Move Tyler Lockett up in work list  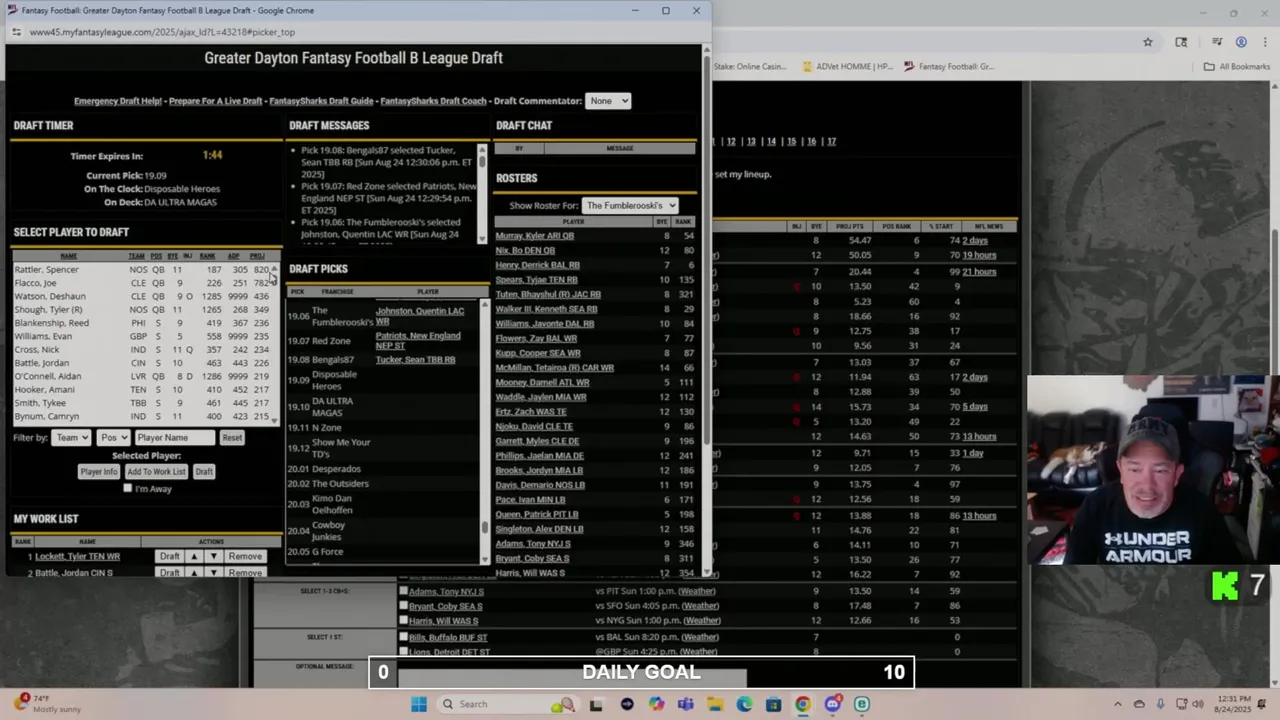[194, 556]
